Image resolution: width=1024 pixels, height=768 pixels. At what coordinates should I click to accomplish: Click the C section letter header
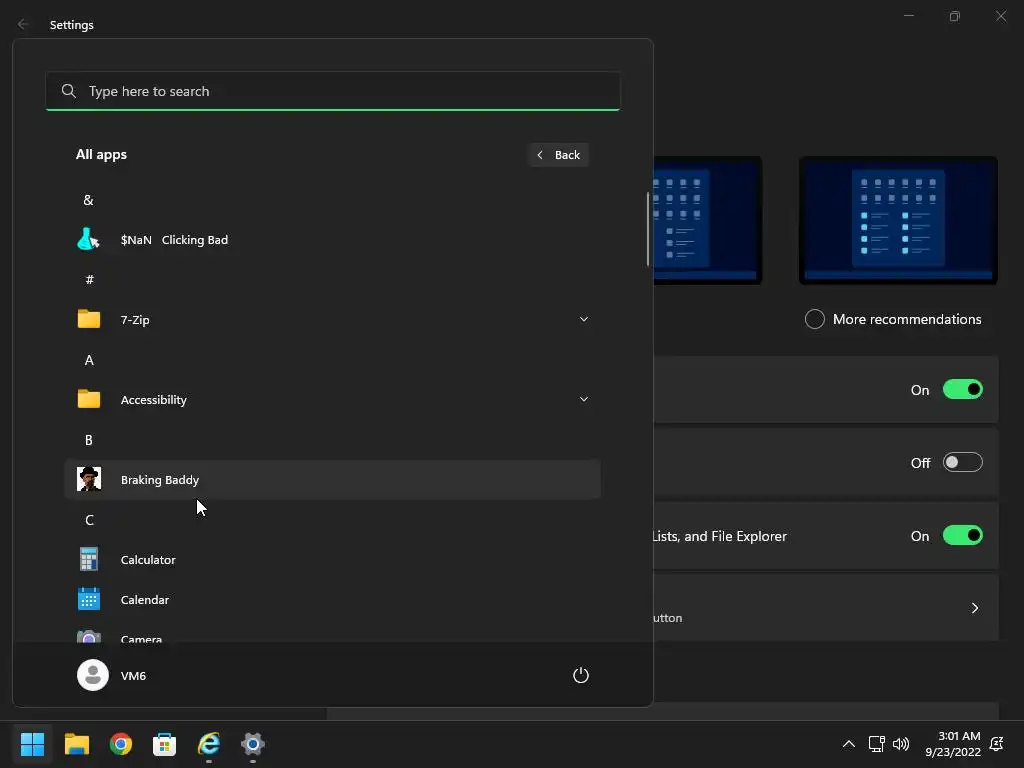(89, 520)
